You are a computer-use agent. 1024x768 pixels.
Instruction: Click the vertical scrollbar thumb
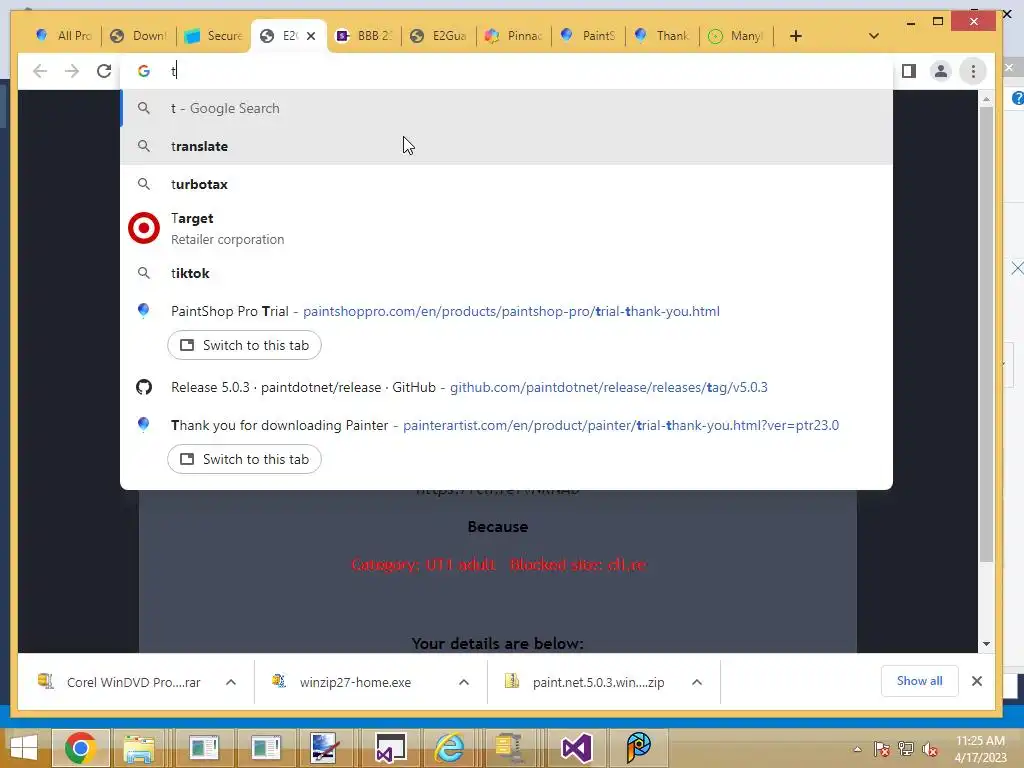click(x=986, y=333)
